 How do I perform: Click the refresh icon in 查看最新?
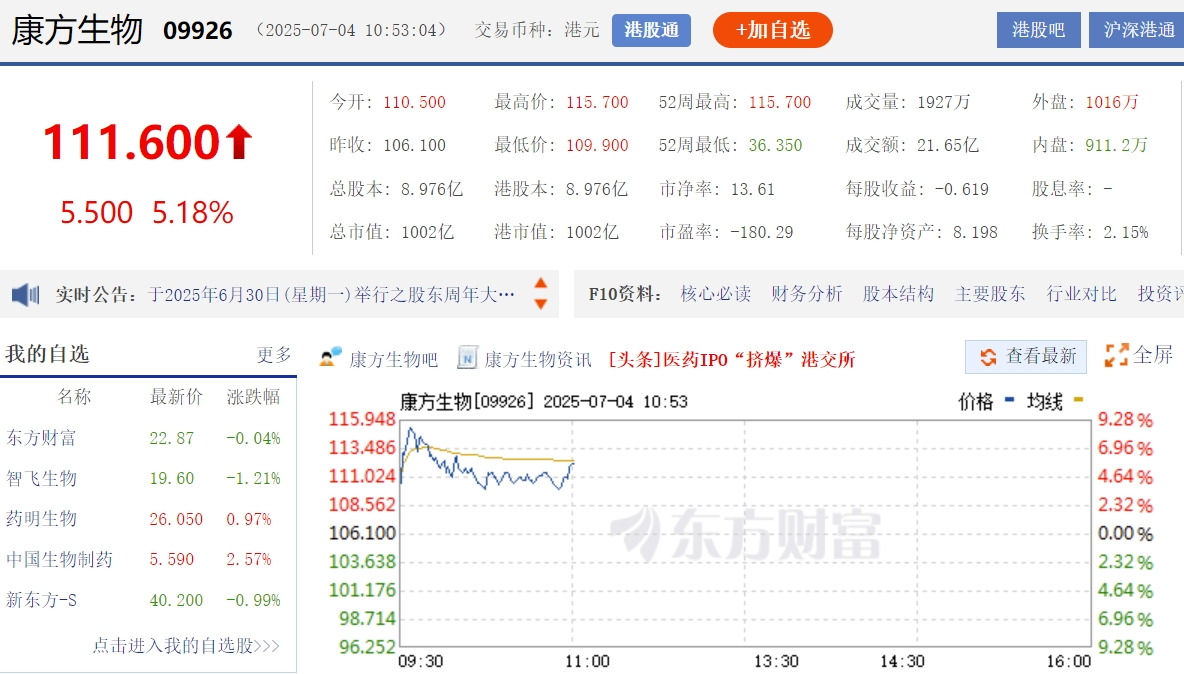pyautogui.click(x=988, y=357)
